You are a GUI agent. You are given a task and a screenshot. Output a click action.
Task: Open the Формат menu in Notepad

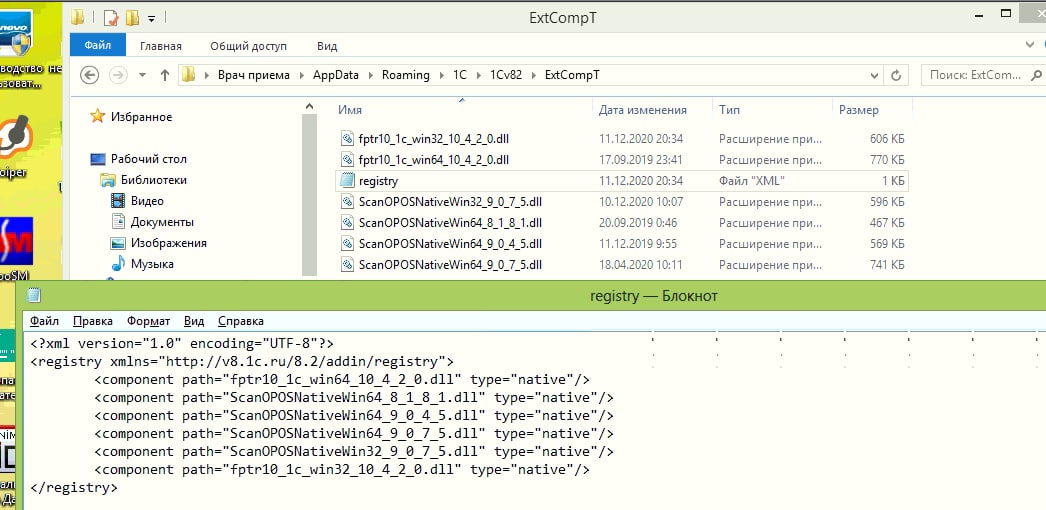[148, 321]
